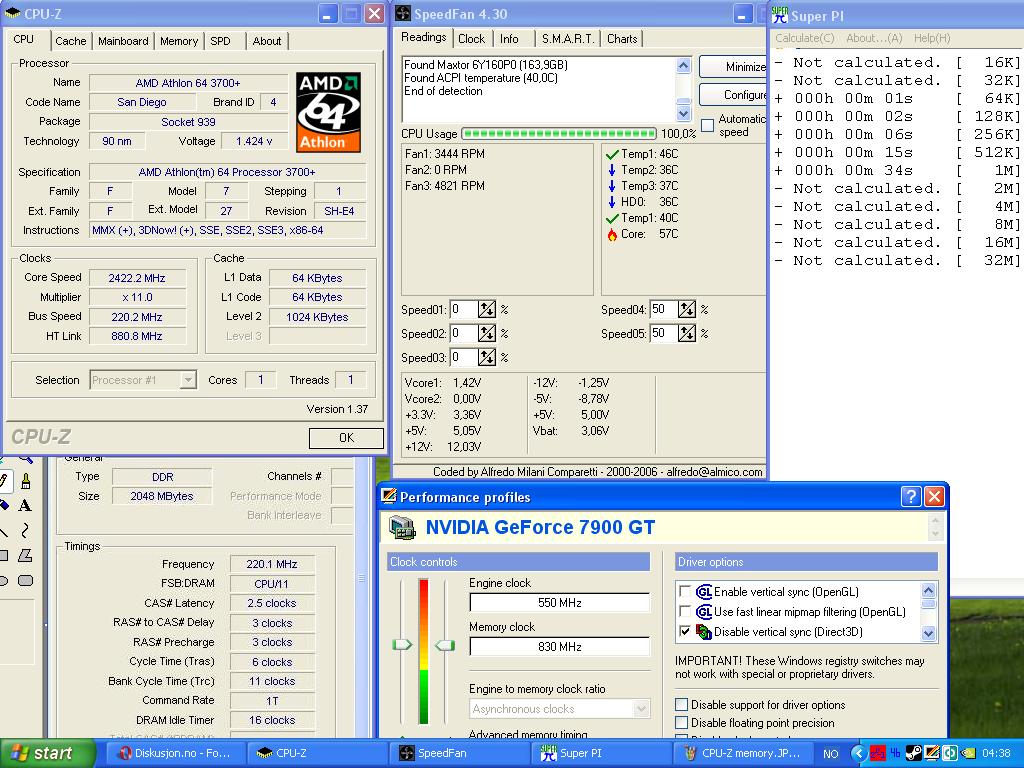Click the down arrow icon beside Temp2: 36C
Image resolution: width=1024 pixels, height=768 pixels.
pyautogui.click(x=611, y=170)
